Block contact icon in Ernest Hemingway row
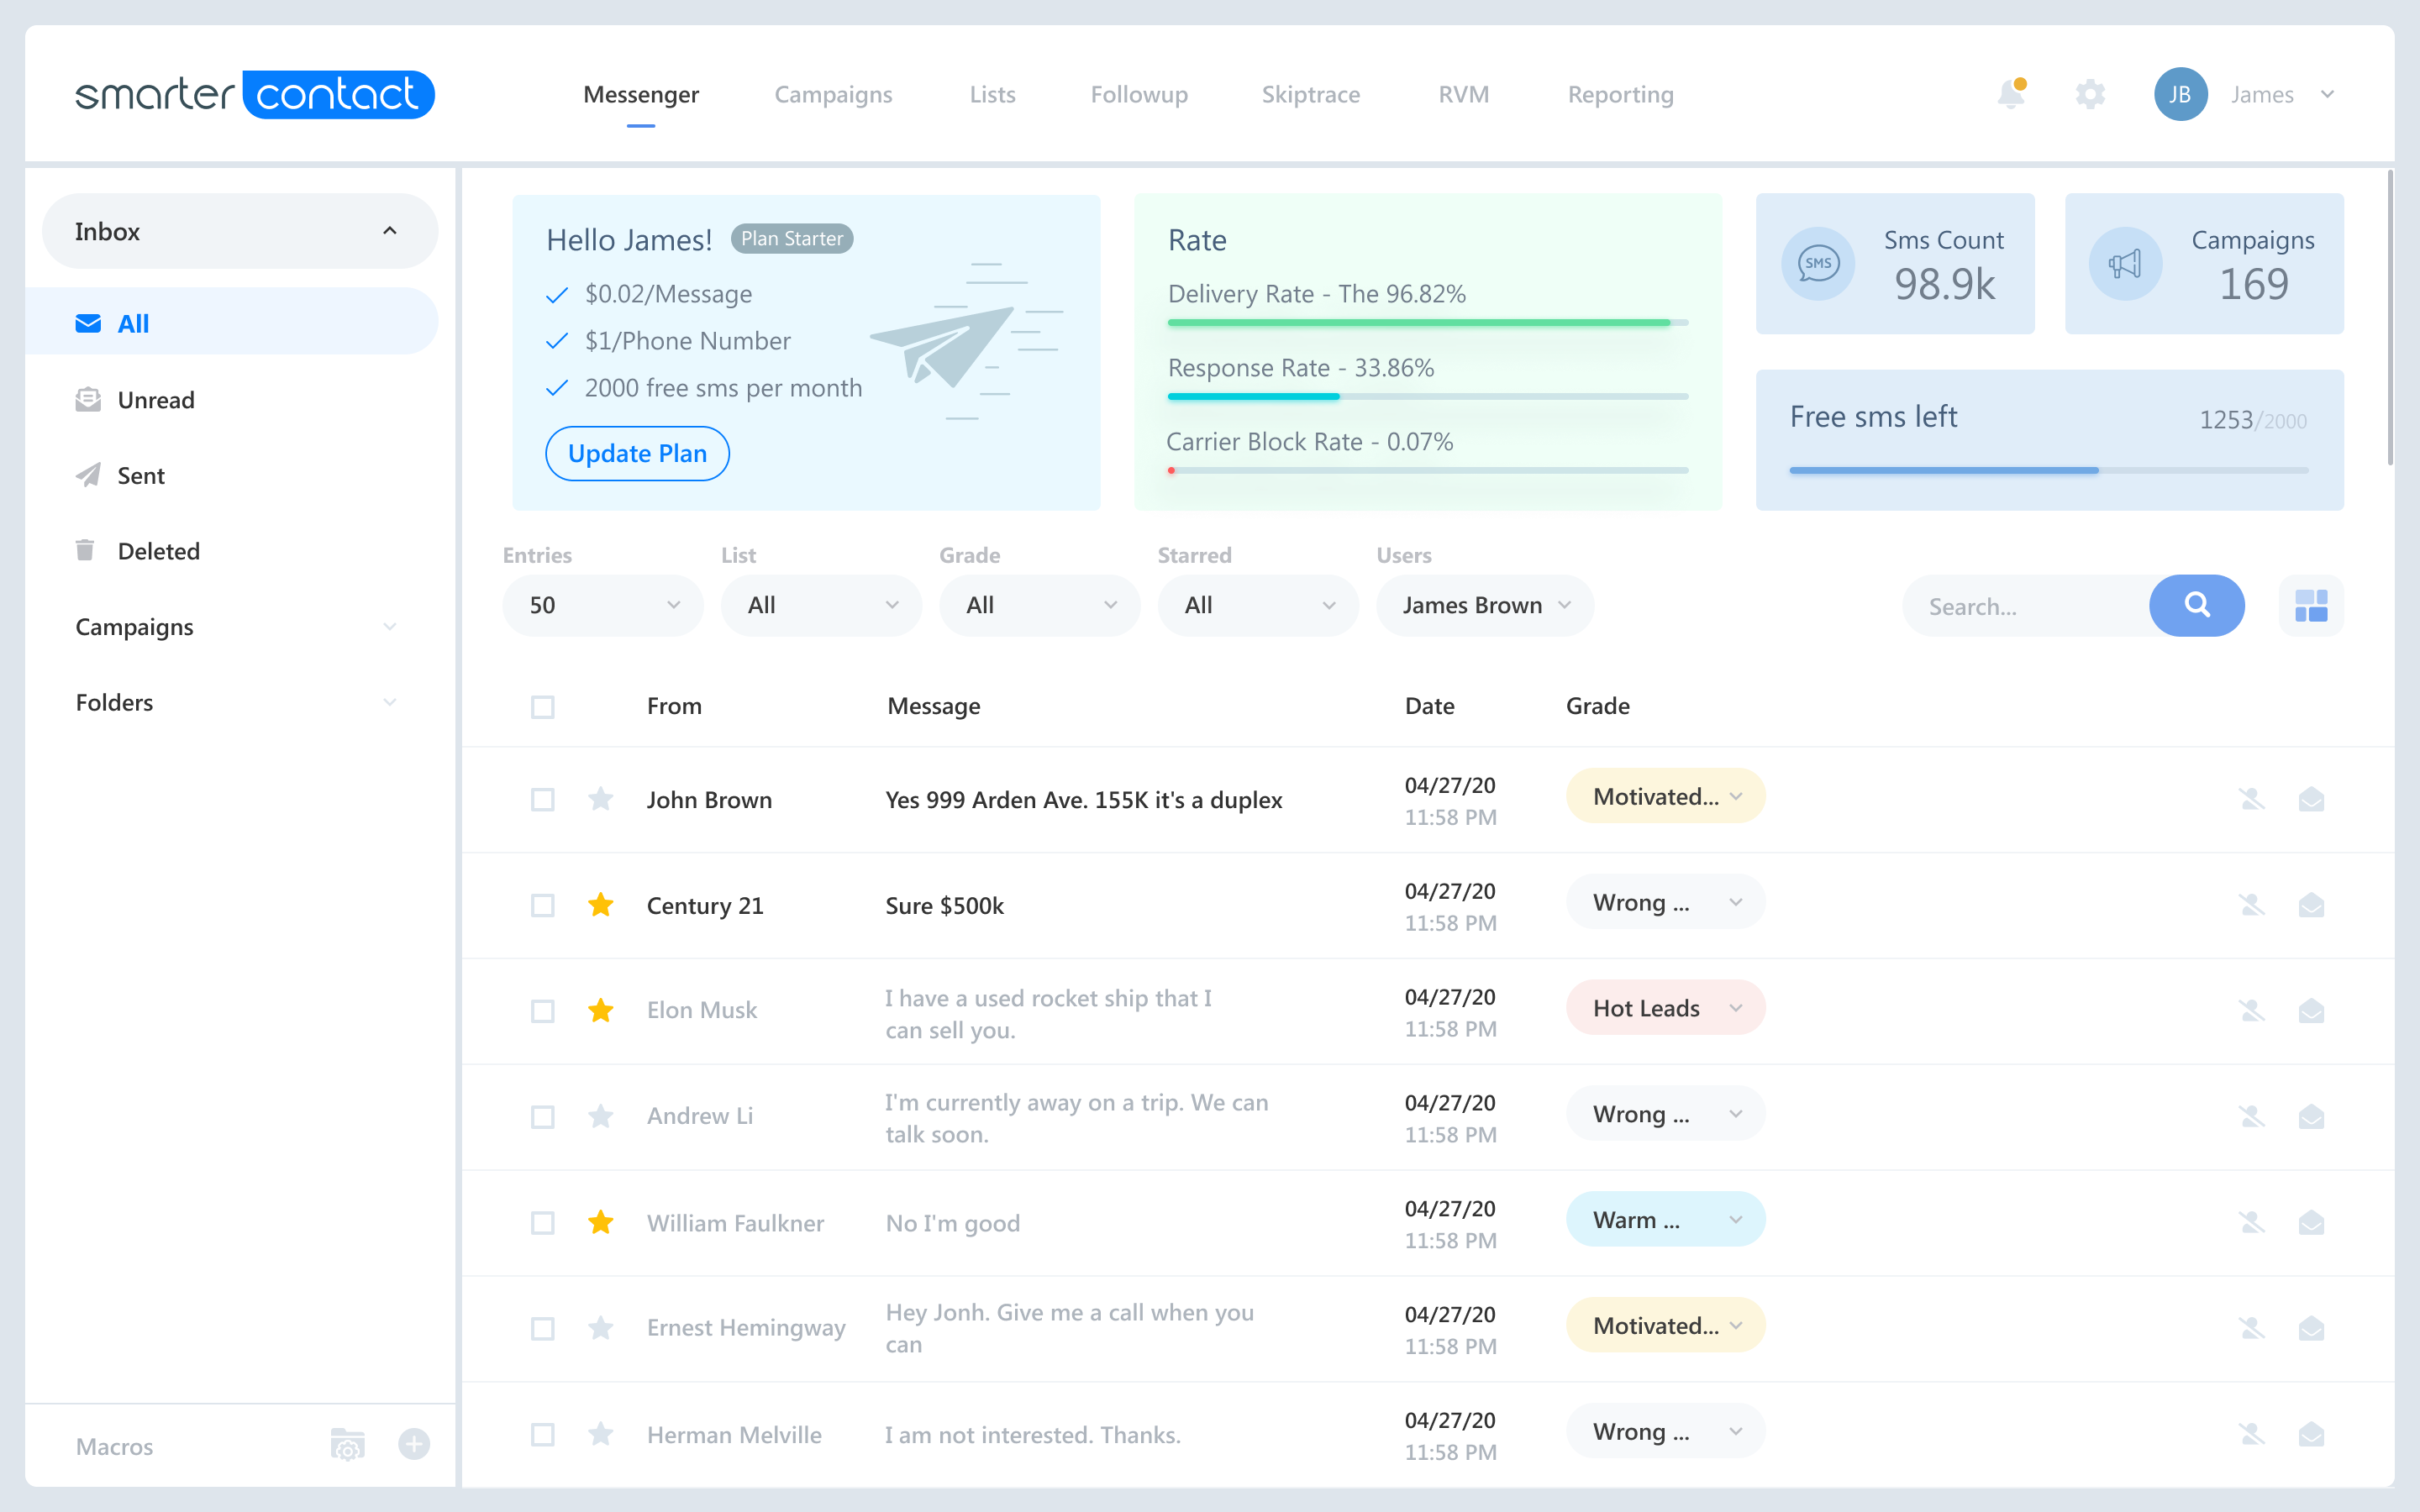Viewport: 2420px width, 1512px height. coord(2251,1328)
